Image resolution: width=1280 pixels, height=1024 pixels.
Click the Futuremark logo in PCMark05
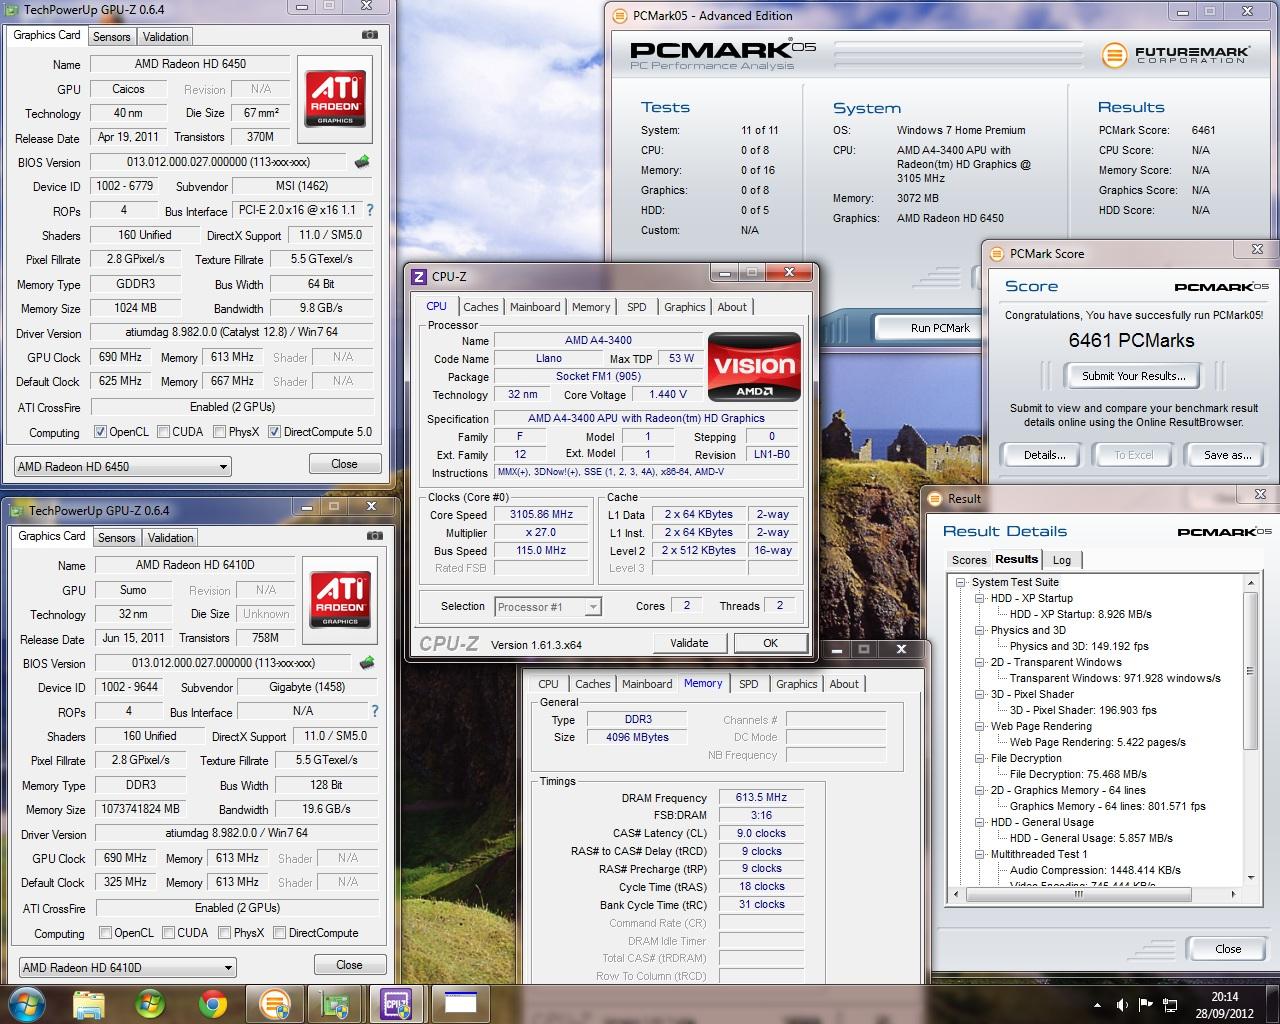(x=1175, y=54)
